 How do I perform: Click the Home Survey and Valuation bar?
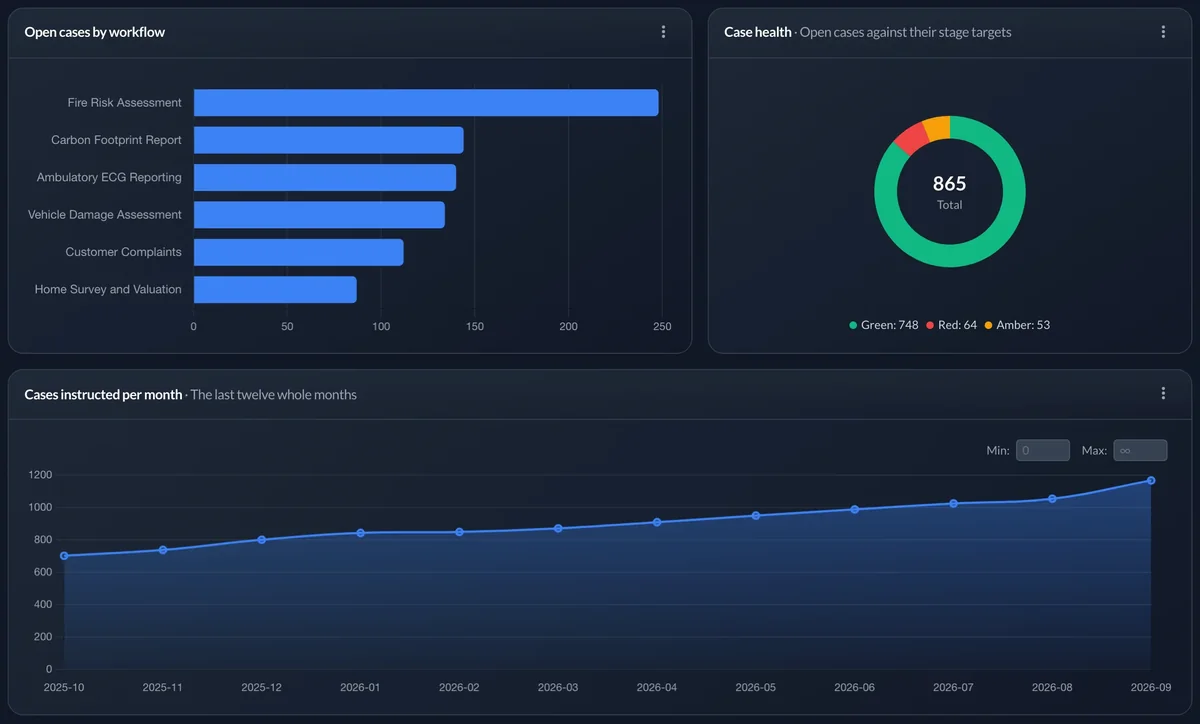click(275, 289)
